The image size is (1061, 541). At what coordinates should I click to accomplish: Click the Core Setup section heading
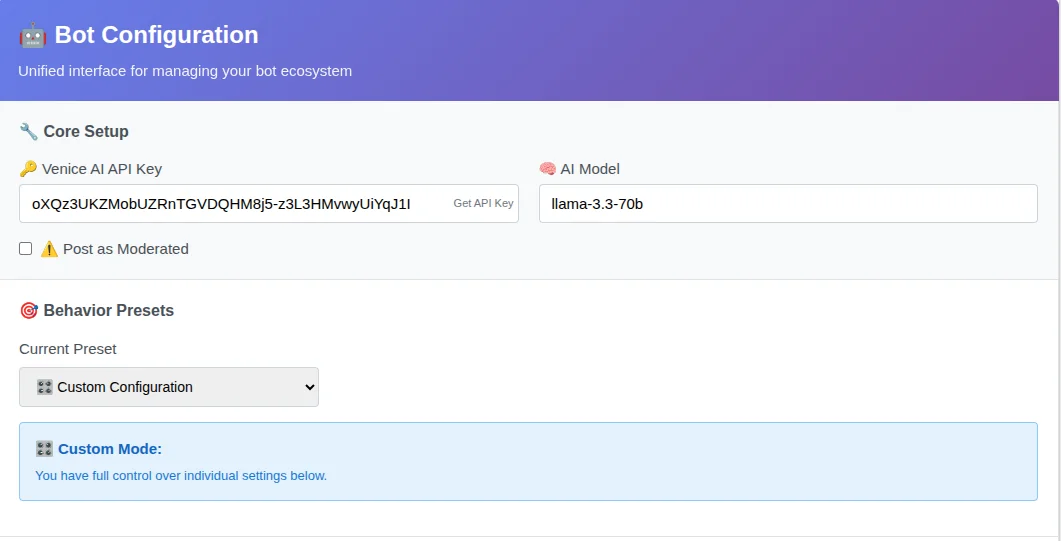[x=86, y=131]
